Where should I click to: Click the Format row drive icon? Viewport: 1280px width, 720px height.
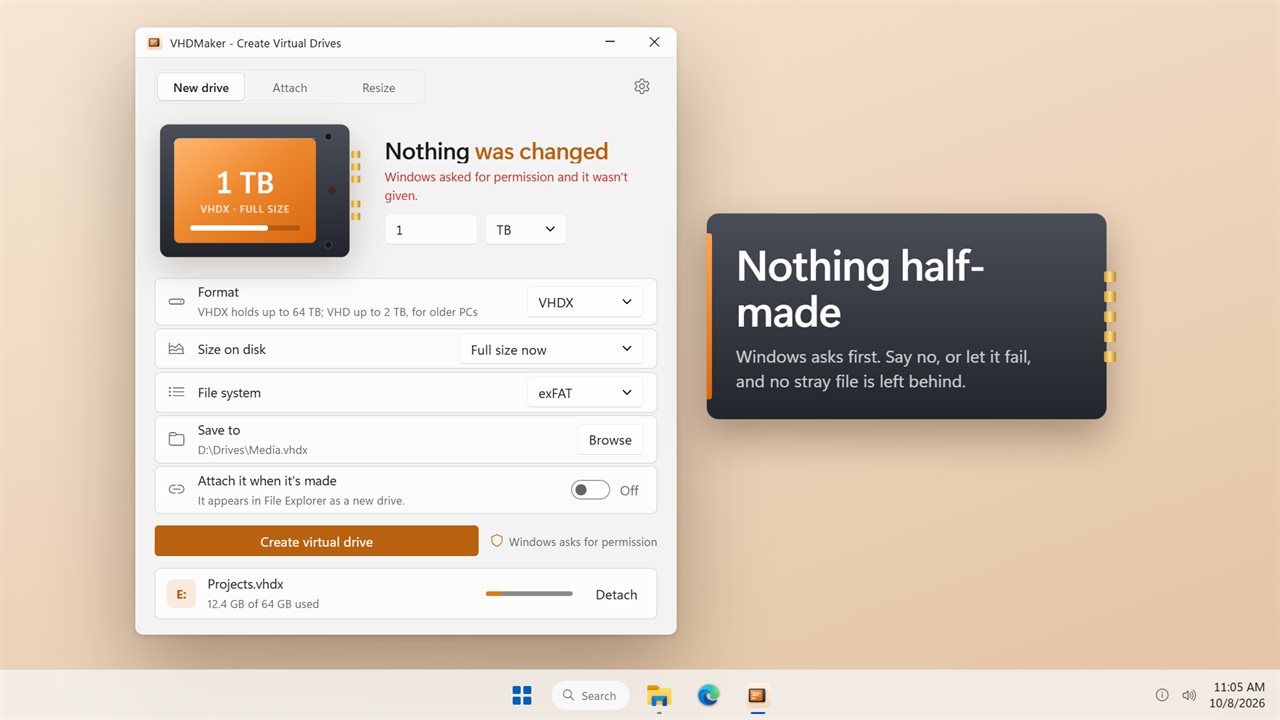point(177,302)
